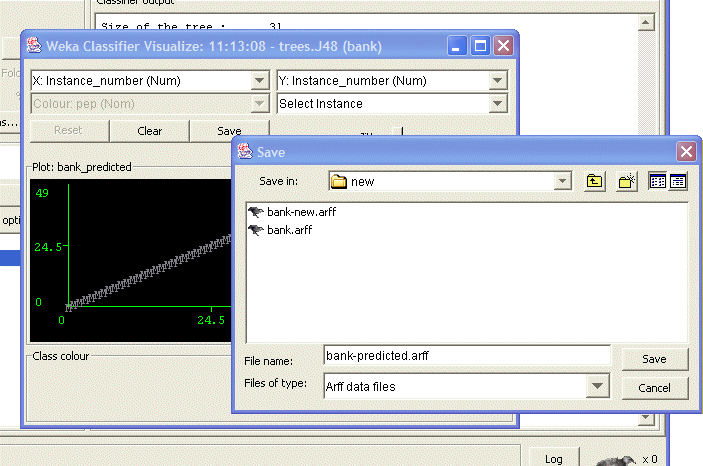
Task: Go up one folder level
Action: tap(595, 182)
